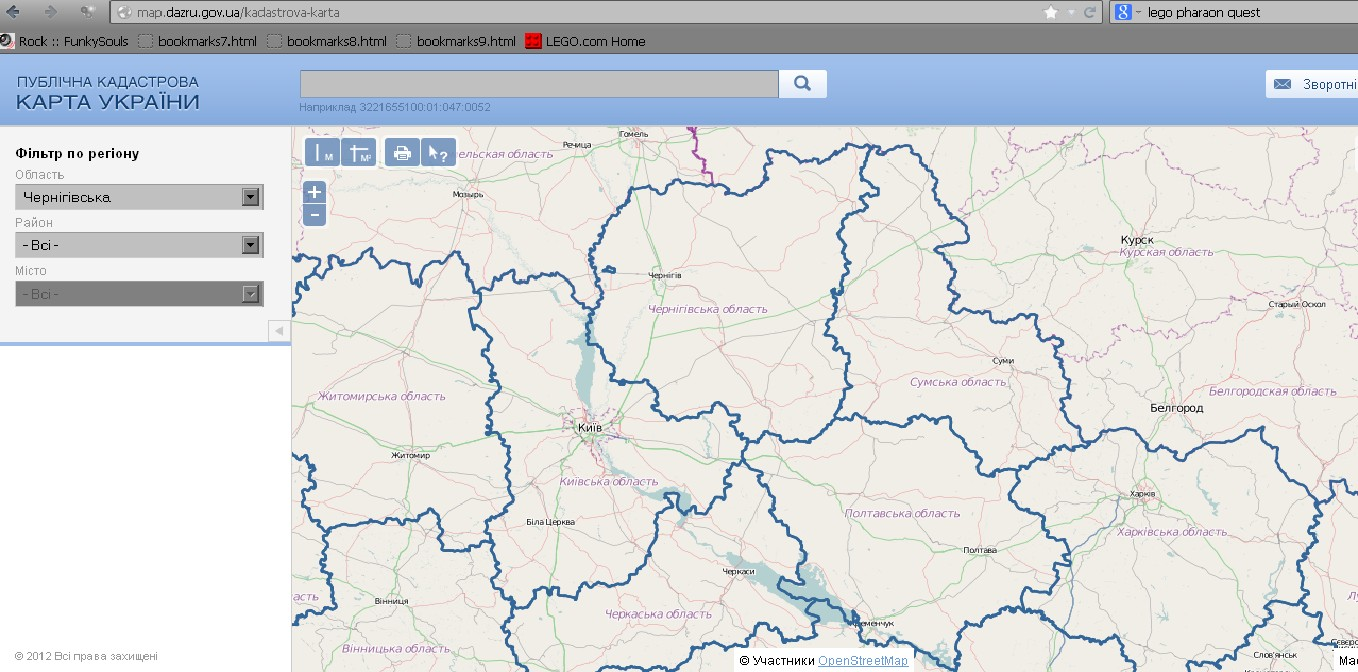The image size is (1358, 672).
Task: Click the print map icon
Action: click(402, 152)
